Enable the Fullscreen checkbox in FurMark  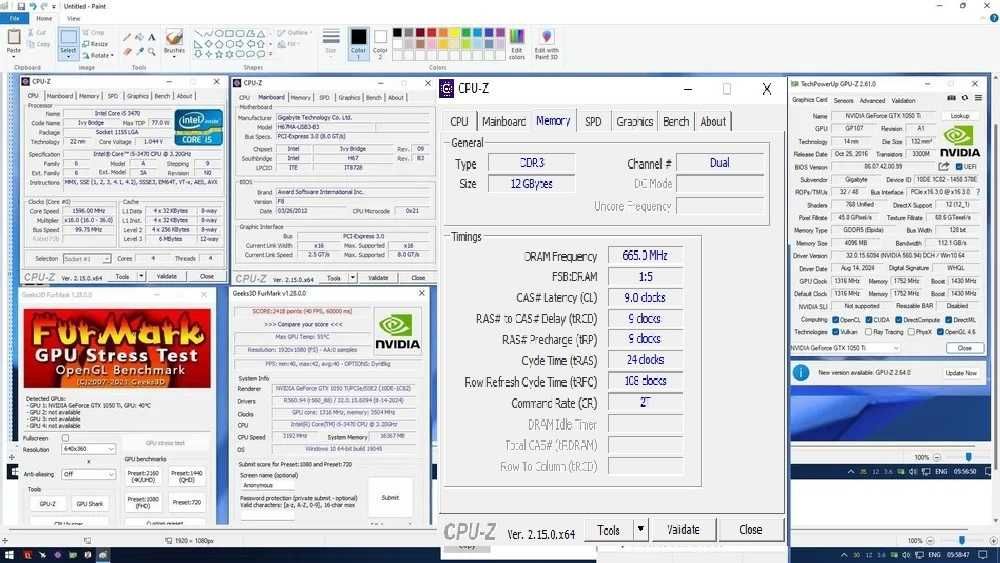tap(65, 438)
